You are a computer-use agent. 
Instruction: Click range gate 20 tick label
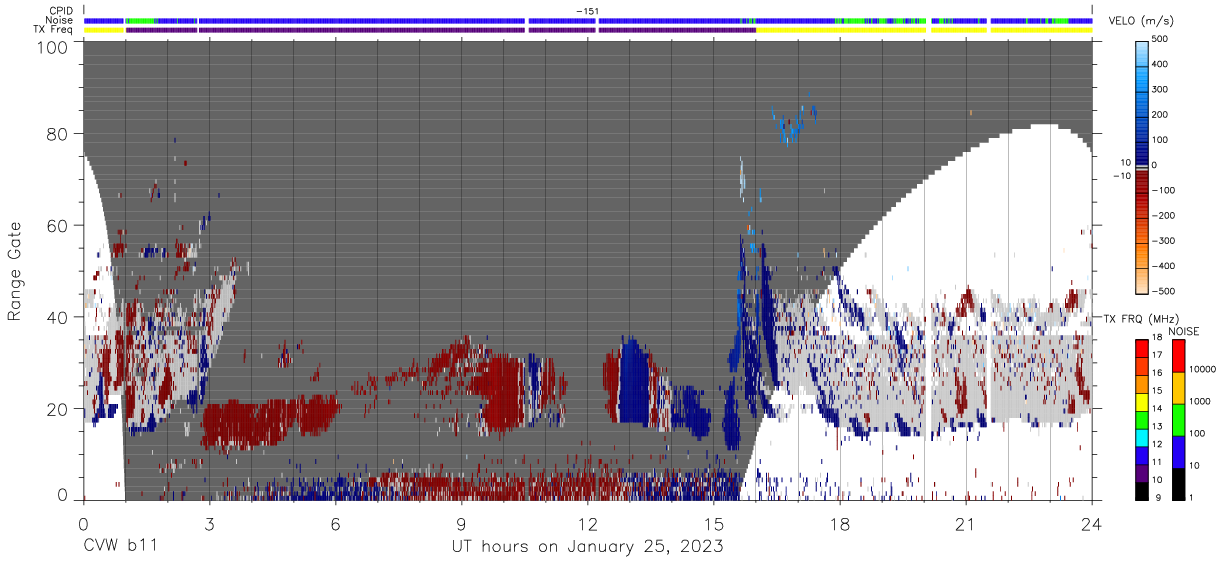coord(59,409)
